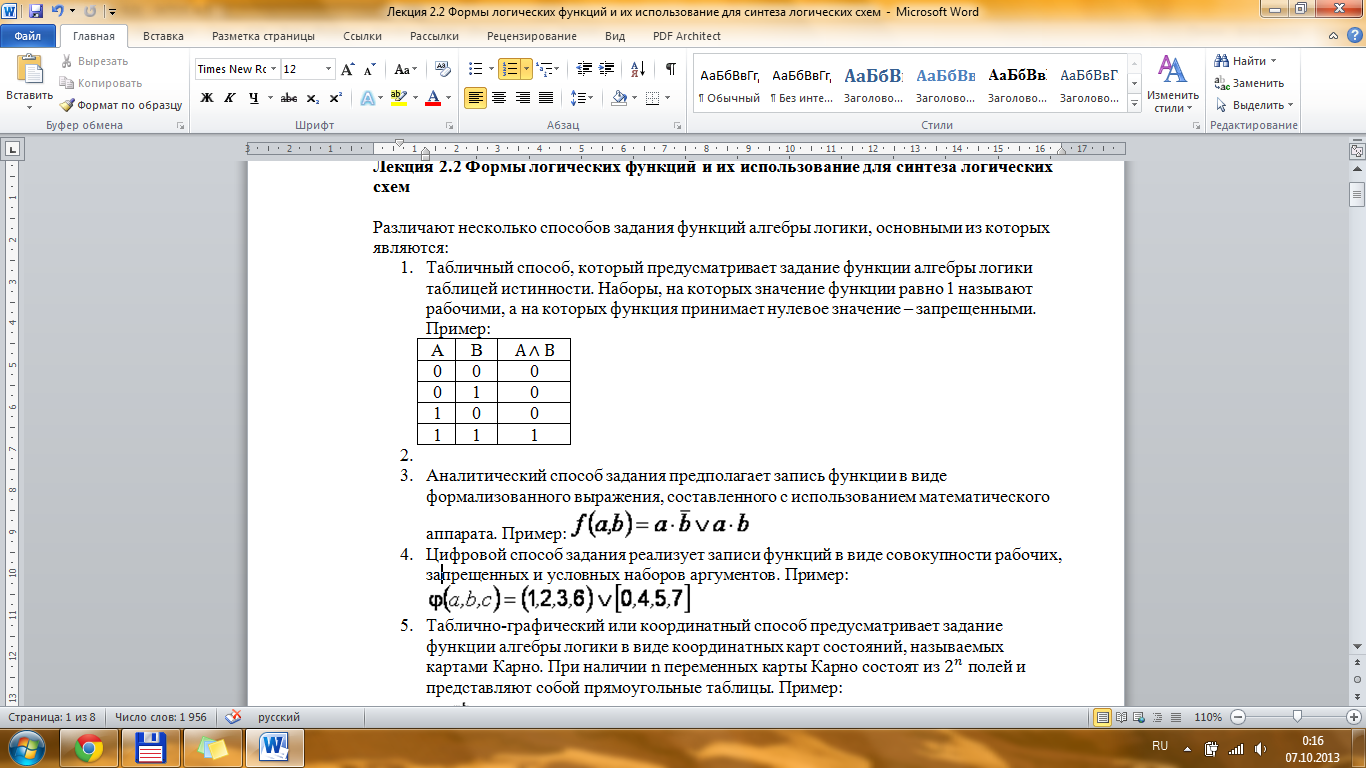Click the text highlight color yellow swatch
The width and height of the screenshot is (1366, 768).
coord(398,97)
